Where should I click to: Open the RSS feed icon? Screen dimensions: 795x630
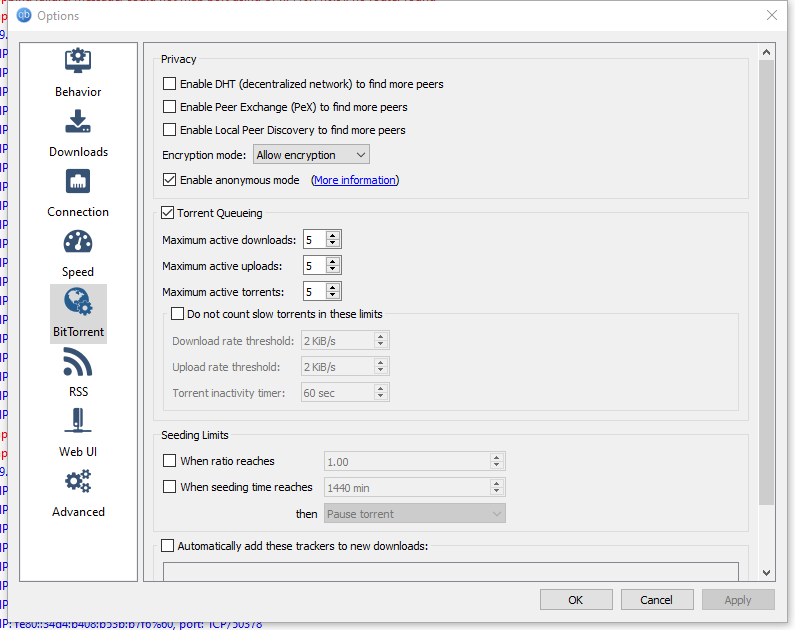pos(78,361)
